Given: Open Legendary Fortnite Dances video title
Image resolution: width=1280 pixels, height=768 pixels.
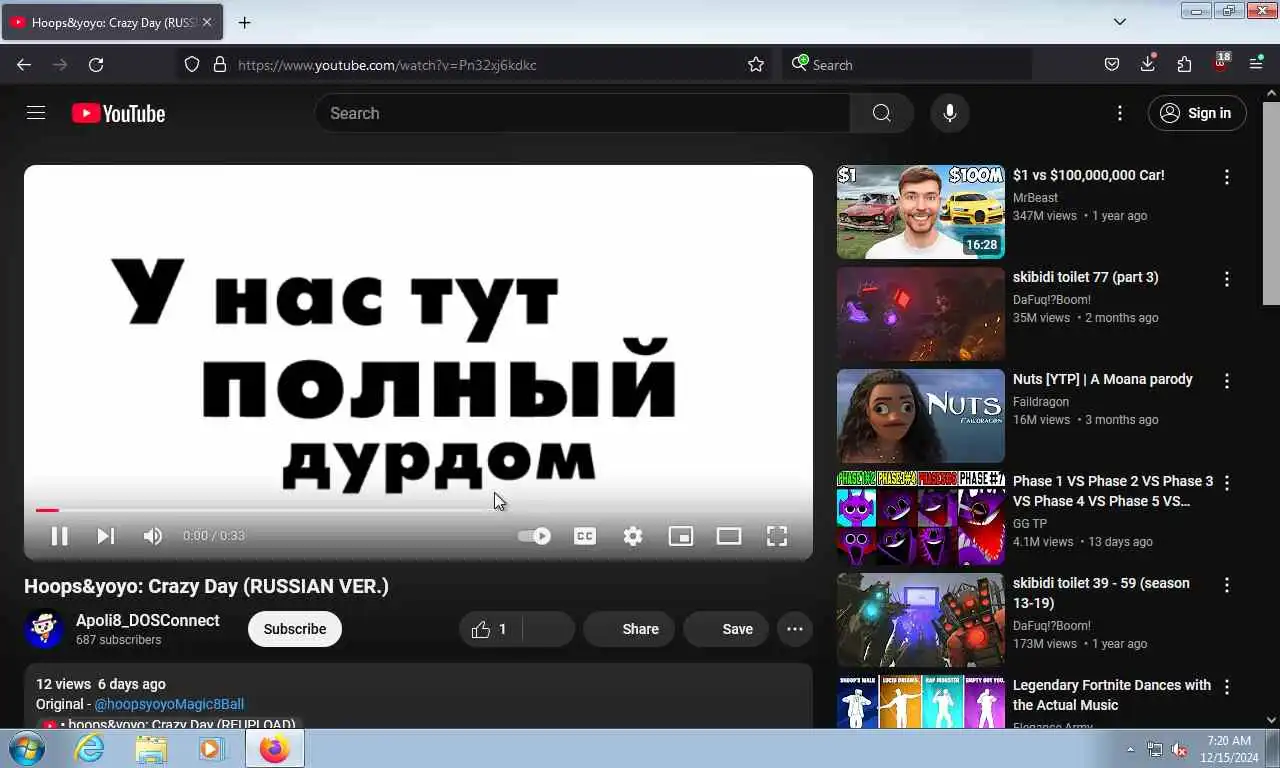Looking at the screenshot, I should pyautogui.click(x=1112, y=695).
